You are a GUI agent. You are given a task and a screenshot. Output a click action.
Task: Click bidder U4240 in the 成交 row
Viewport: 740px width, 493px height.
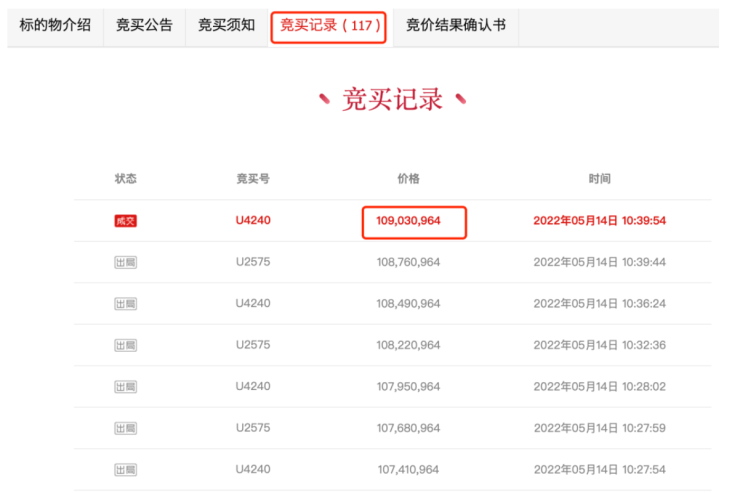tap(253, 221)
